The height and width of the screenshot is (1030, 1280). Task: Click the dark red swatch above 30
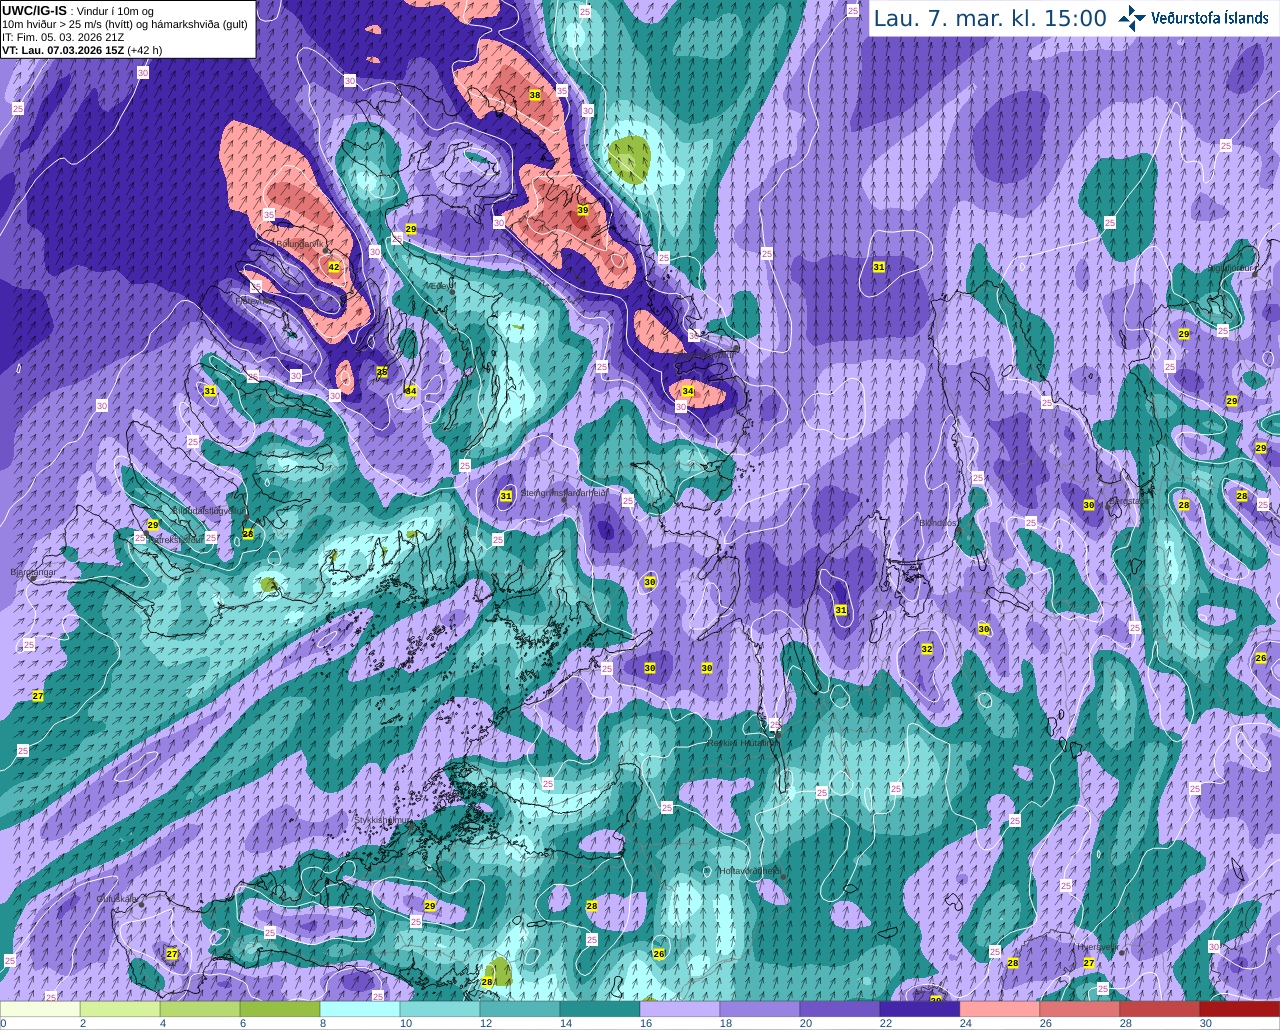point(1240,1009)
